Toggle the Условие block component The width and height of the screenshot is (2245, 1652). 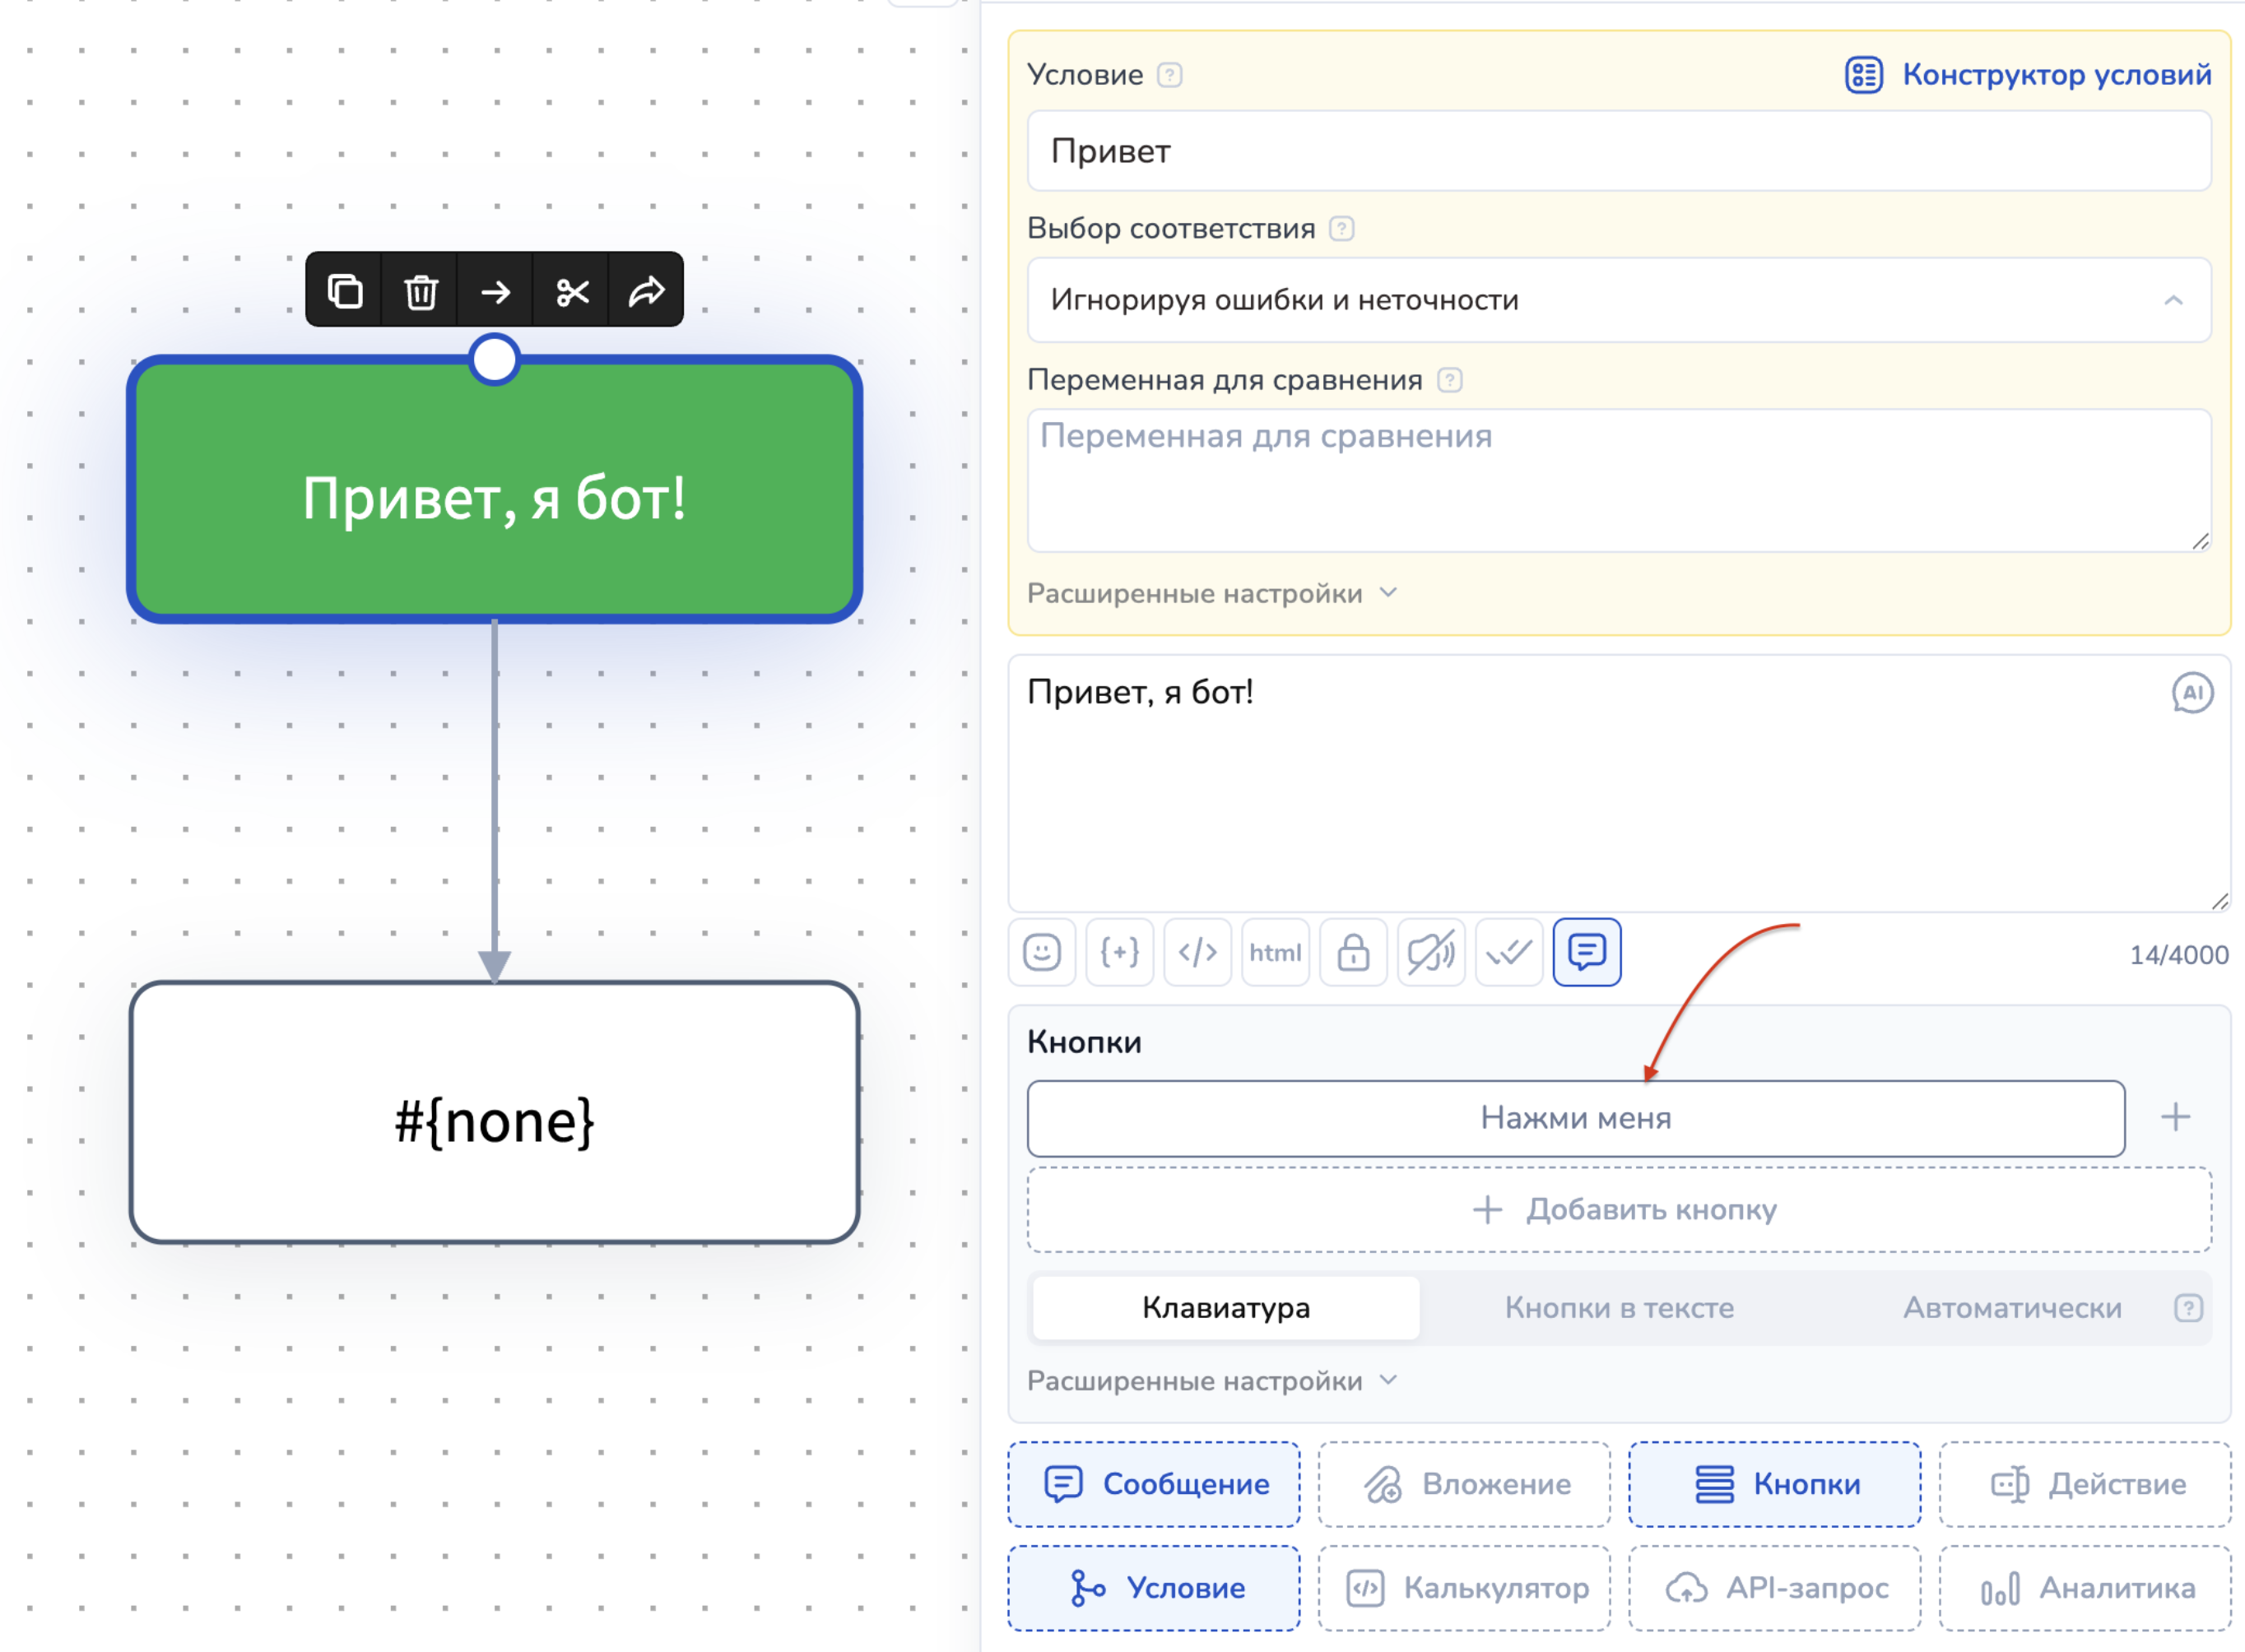1154,1588
